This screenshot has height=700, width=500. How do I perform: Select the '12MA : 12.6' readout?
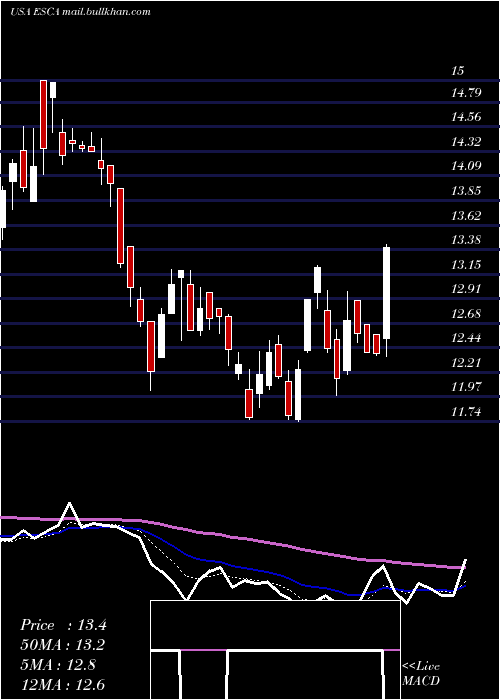63,684
